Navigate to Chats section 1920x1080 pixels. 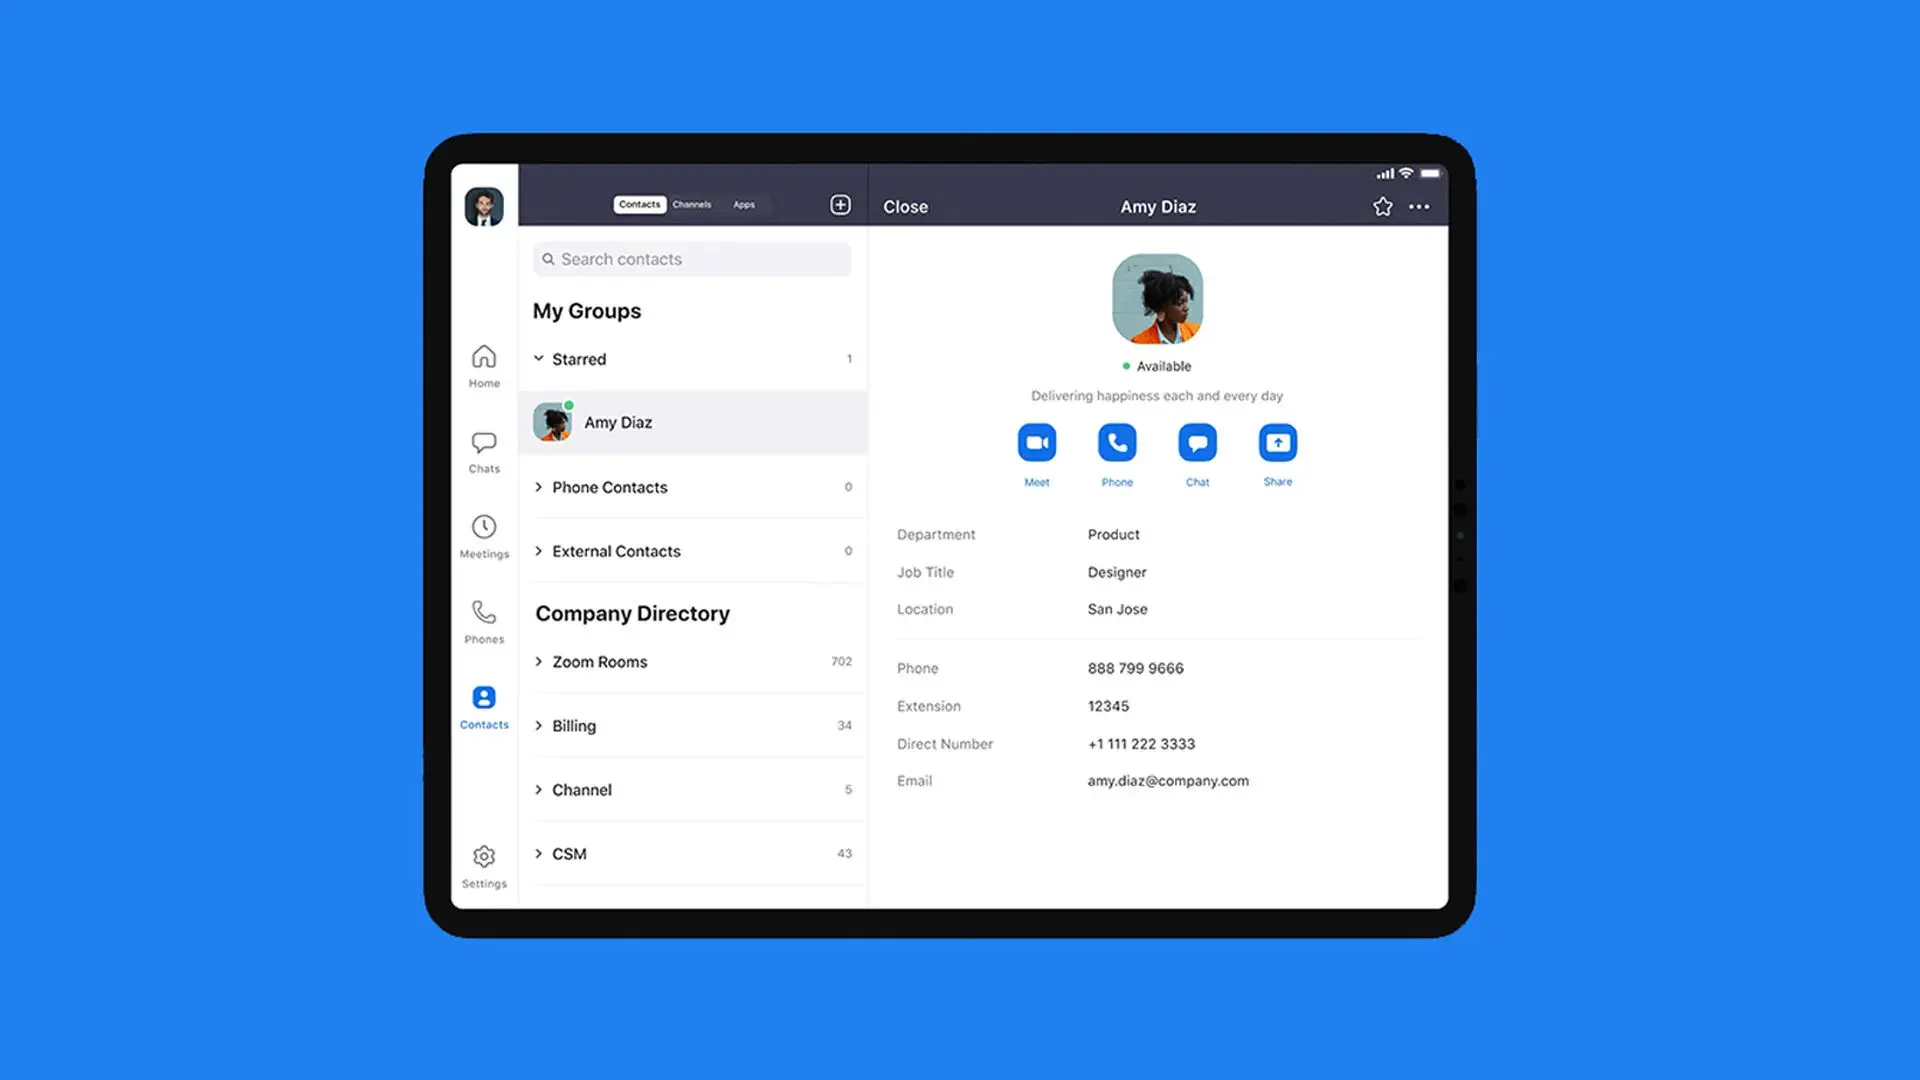coord(484,448)
